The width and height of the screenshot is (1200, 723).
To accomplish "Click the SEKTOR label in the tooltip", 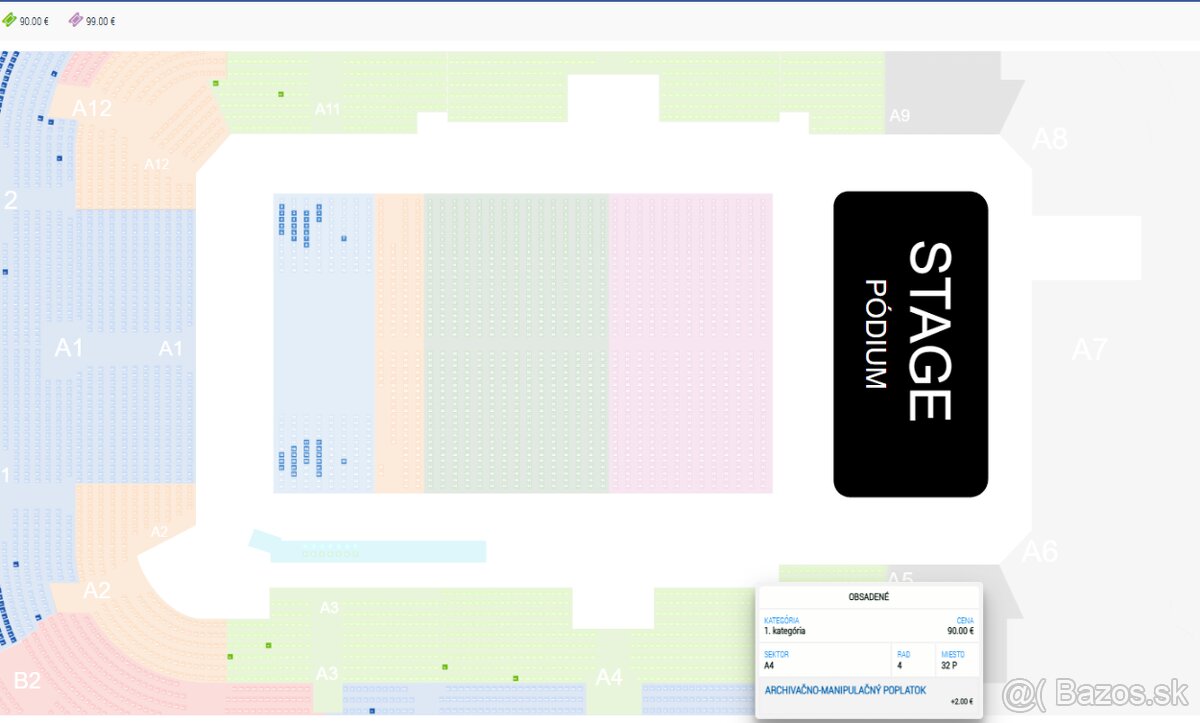I will tap(776, 654).
